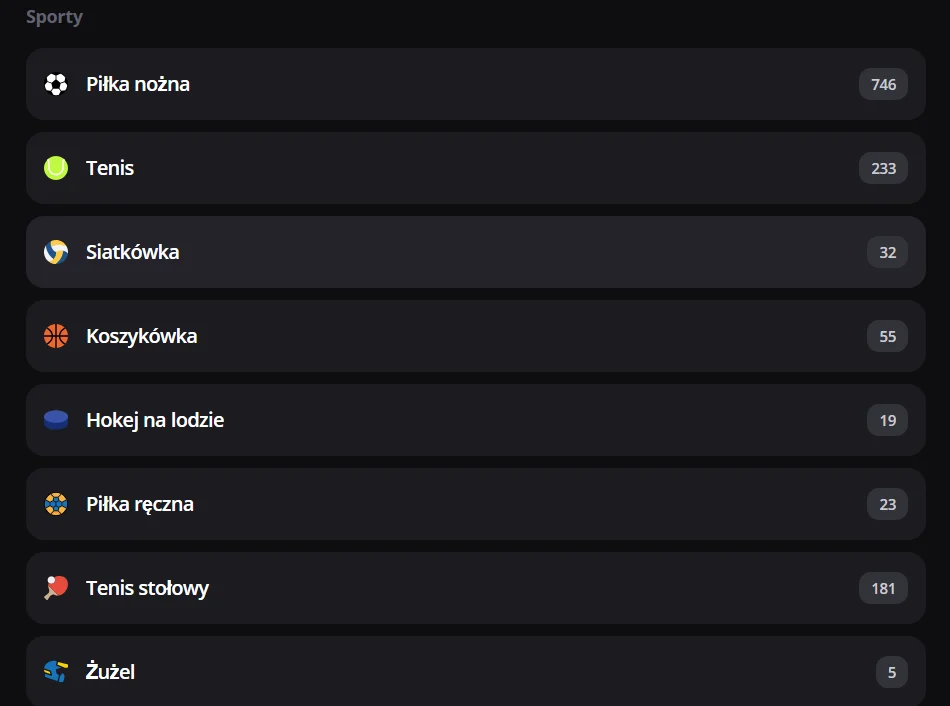Image resolution: width=950 pixels, height=706 pixels.
Task: Click the 181 count badge
Action: coord(883,588)
